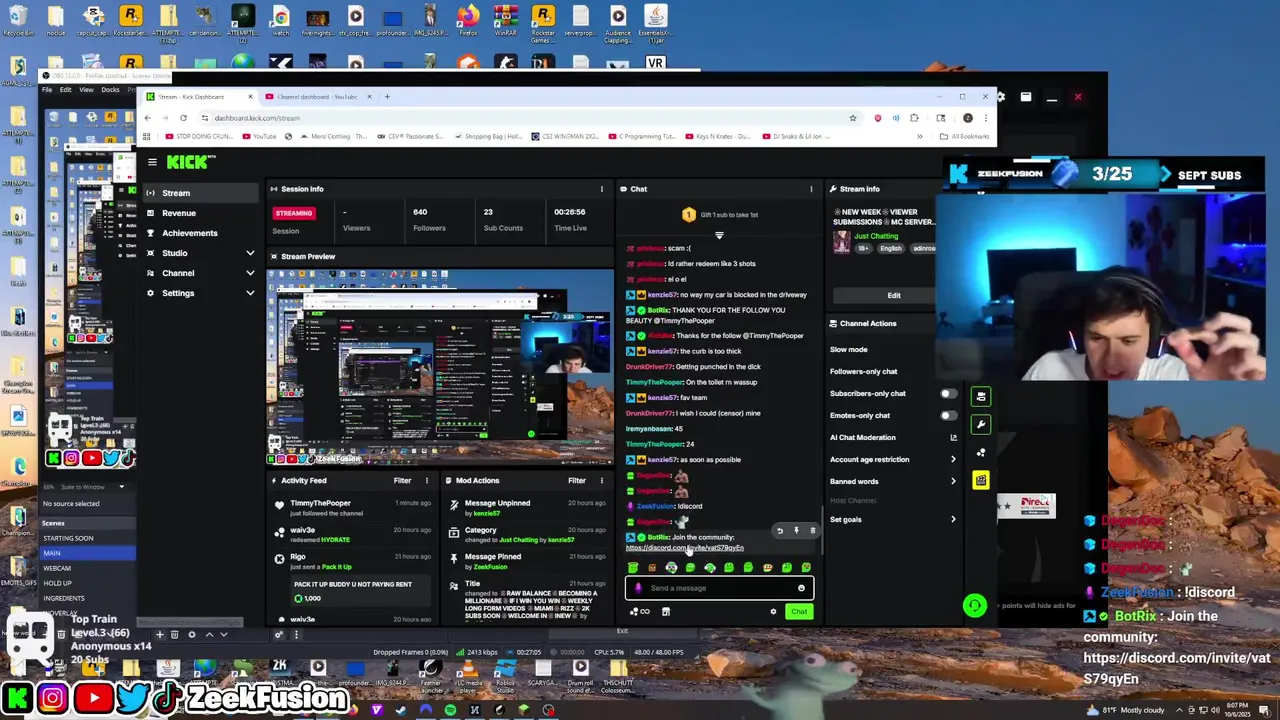Click the green screen-layout icon in side strip

click(981, 397)
